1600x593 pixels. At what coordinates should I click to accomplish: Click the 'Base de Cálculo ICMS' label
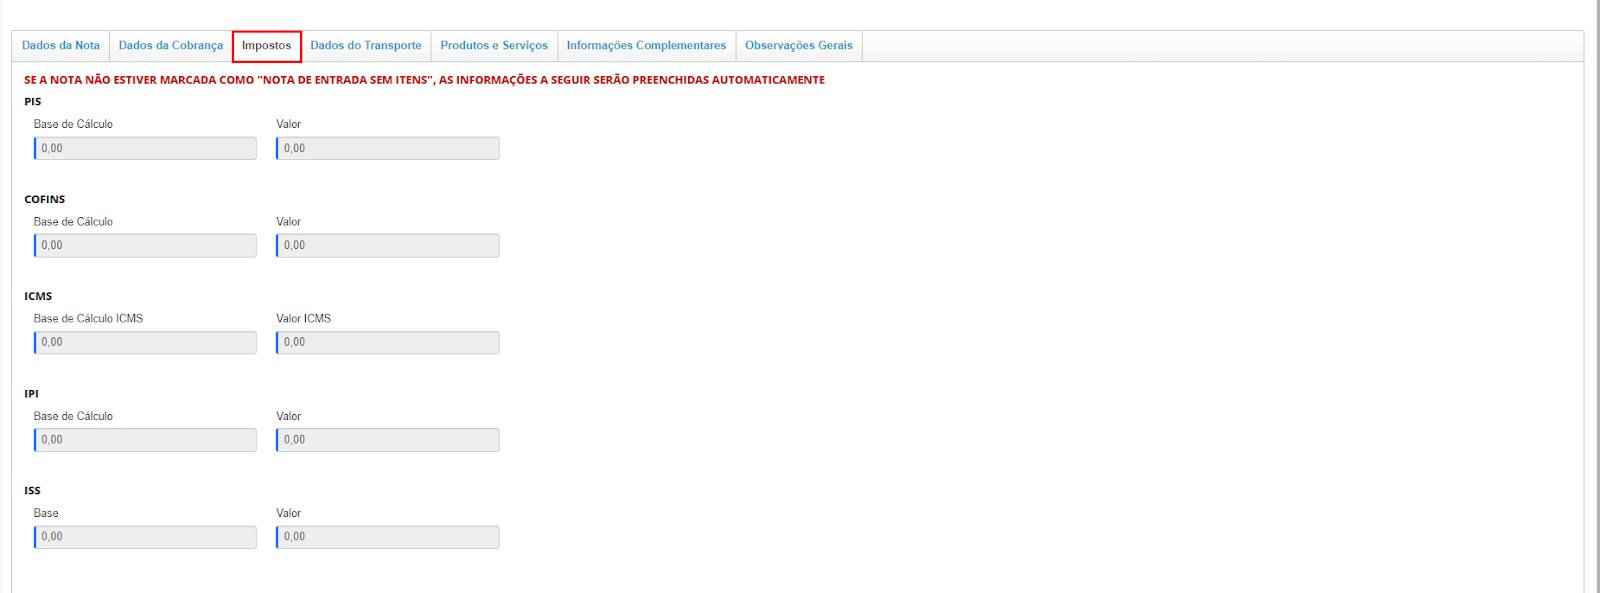[x=88, y=319]
